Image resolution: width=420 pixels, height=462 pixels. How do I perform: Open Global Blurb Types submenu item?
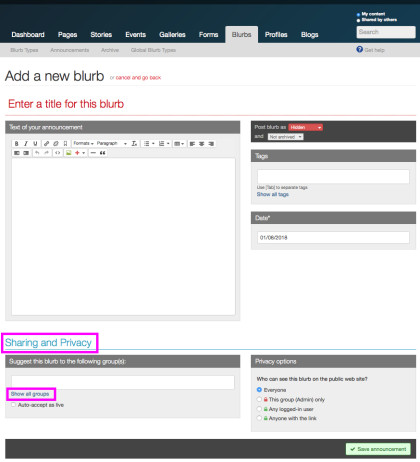pos(153,50)
